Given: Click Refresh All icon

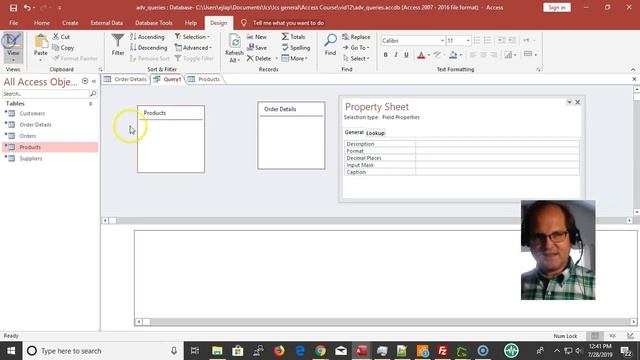Looking at the screenshot, I should pyautogui.click(x=234, y=42).
